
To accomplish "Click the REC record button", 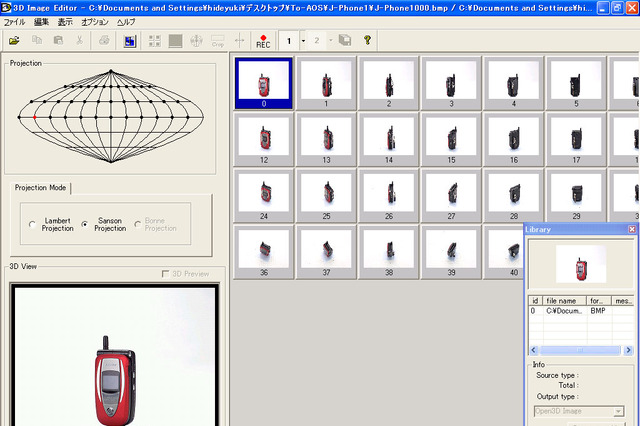I will coord(263,41).
